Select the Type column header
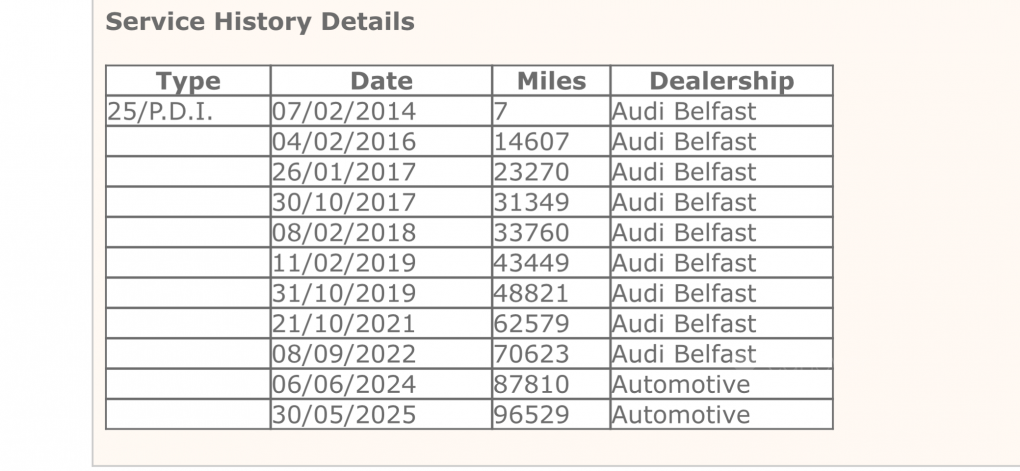 coord(188,81)
